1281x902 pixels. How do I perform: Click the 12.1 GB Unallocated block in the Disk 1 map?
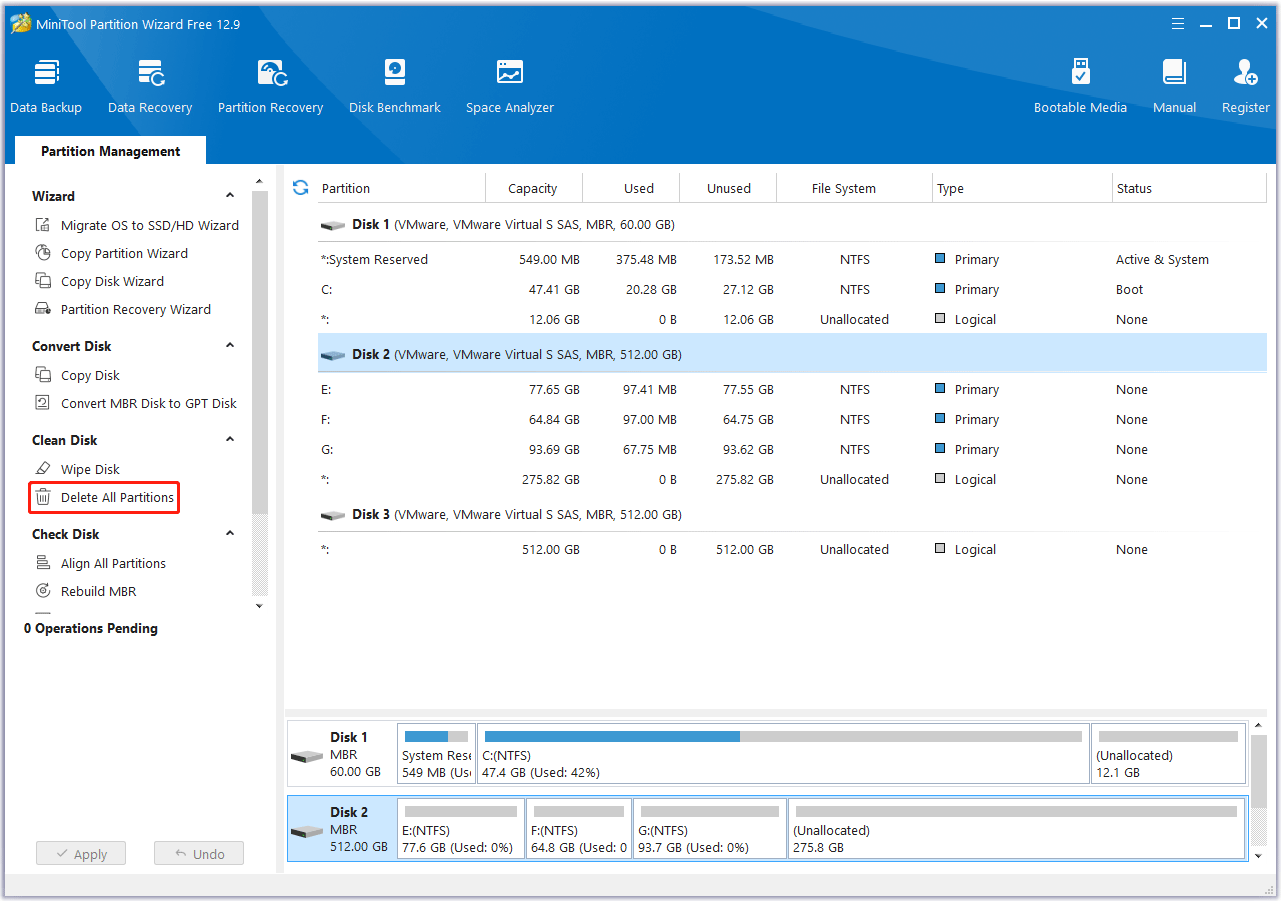tap(1168, 753)
